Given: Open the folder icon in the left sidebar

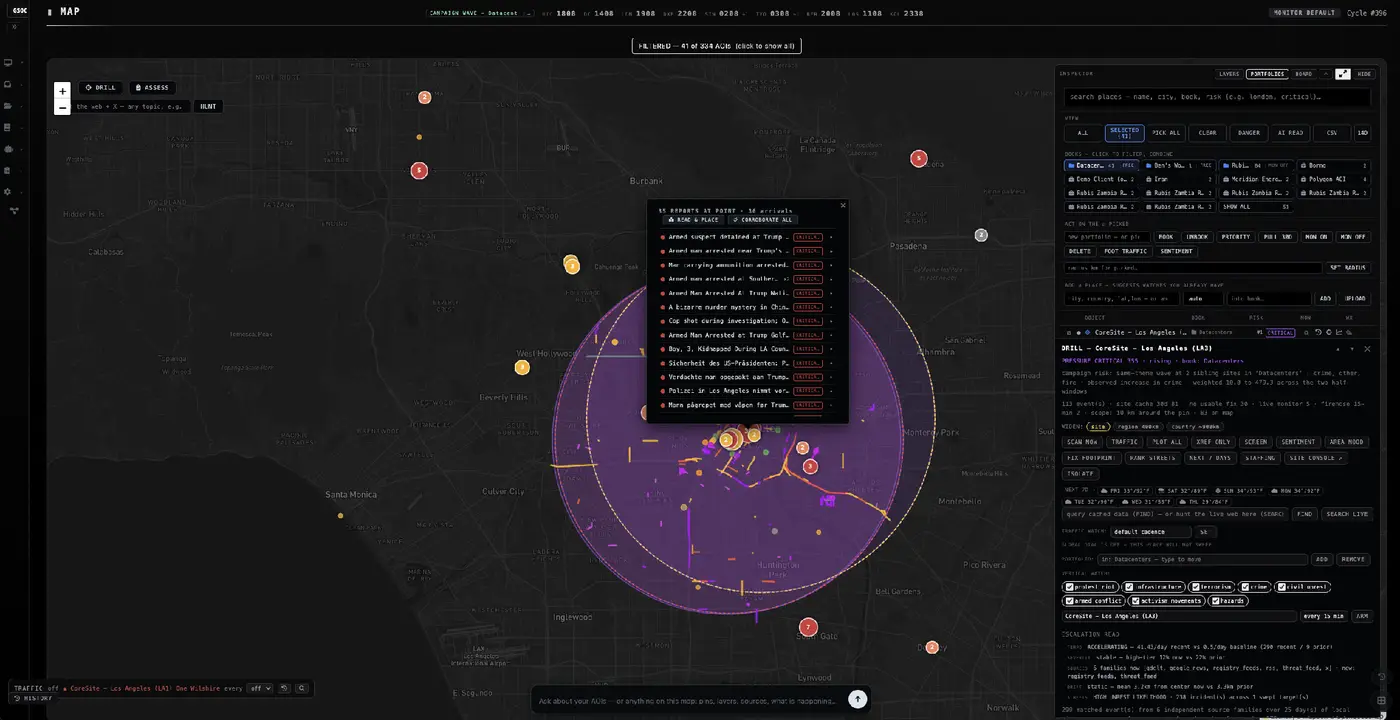Looking at the screenshot, I should click(x=8, y=106).
